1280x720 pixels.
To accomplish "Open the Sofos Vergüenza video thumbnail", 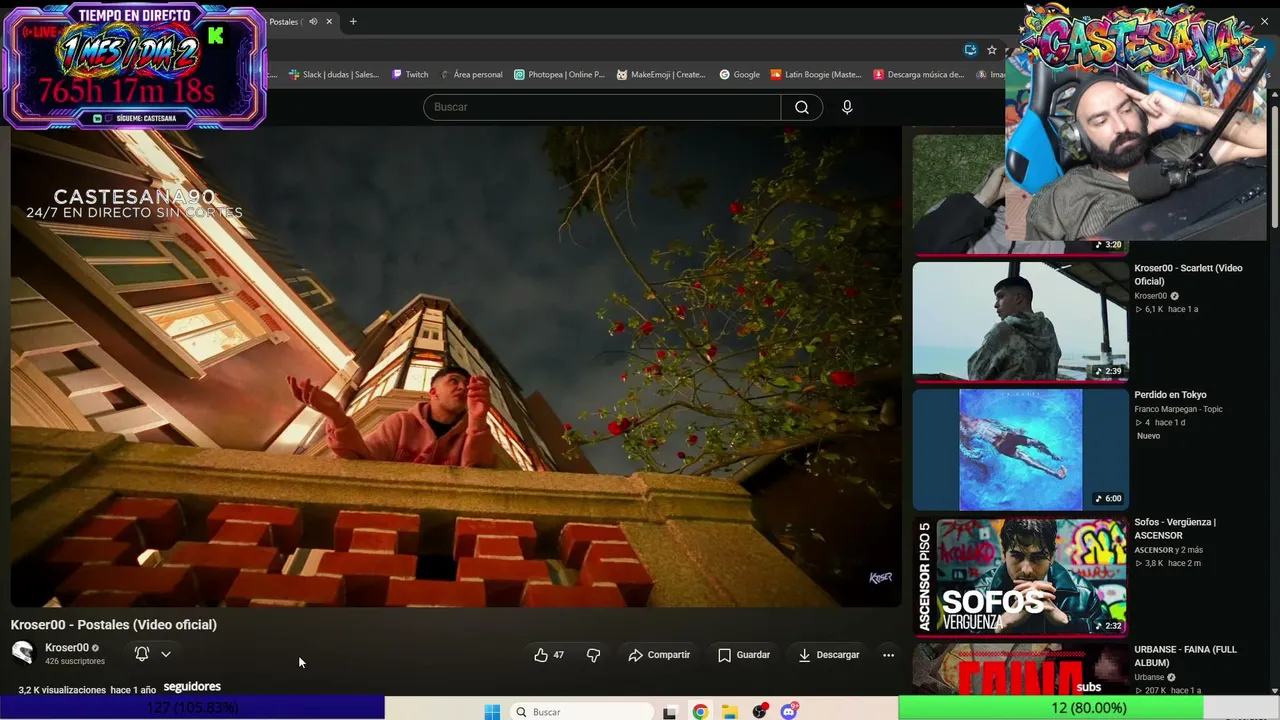I will (x=1020, y=576).
